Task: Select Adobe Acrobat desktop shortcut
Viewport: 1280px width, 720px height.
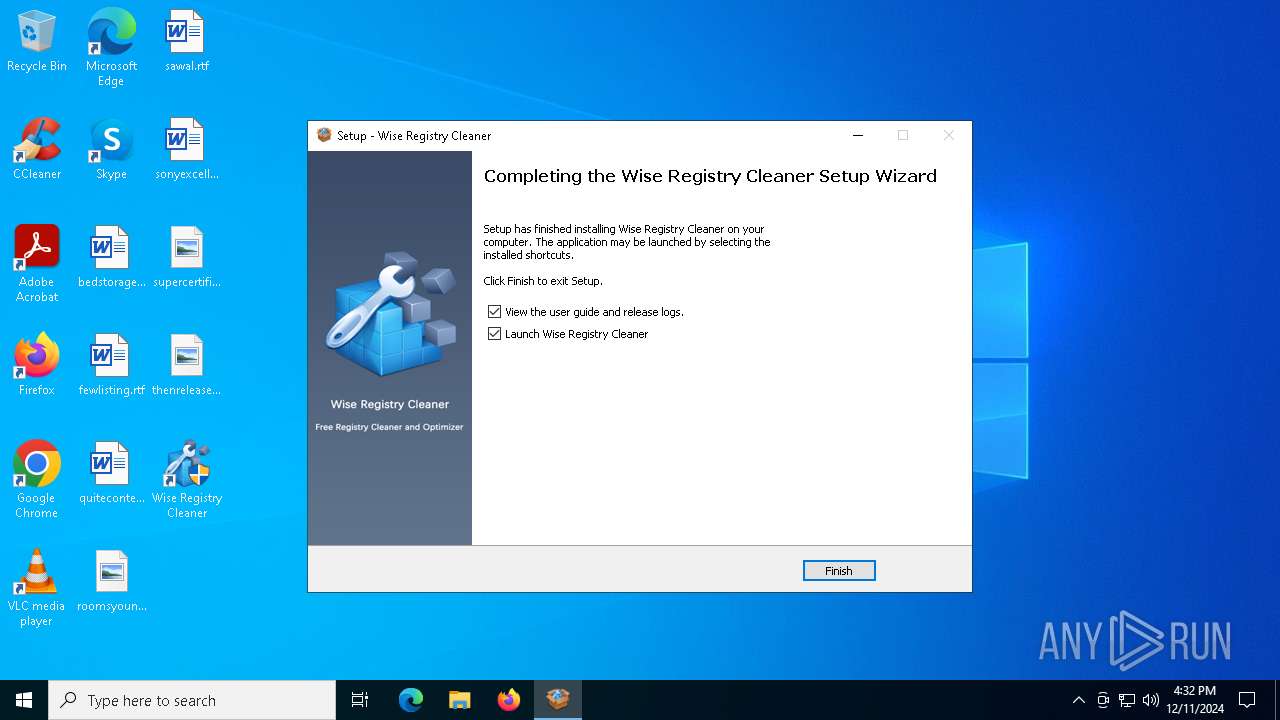Action: pyautogui.click(x=37, y=264)
